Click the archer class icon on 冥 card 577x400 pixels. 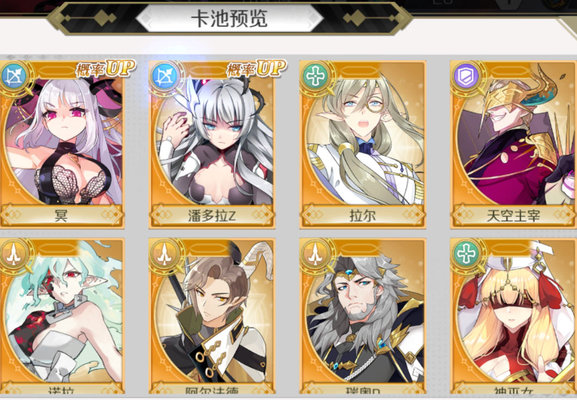click(x=14, y=77)
